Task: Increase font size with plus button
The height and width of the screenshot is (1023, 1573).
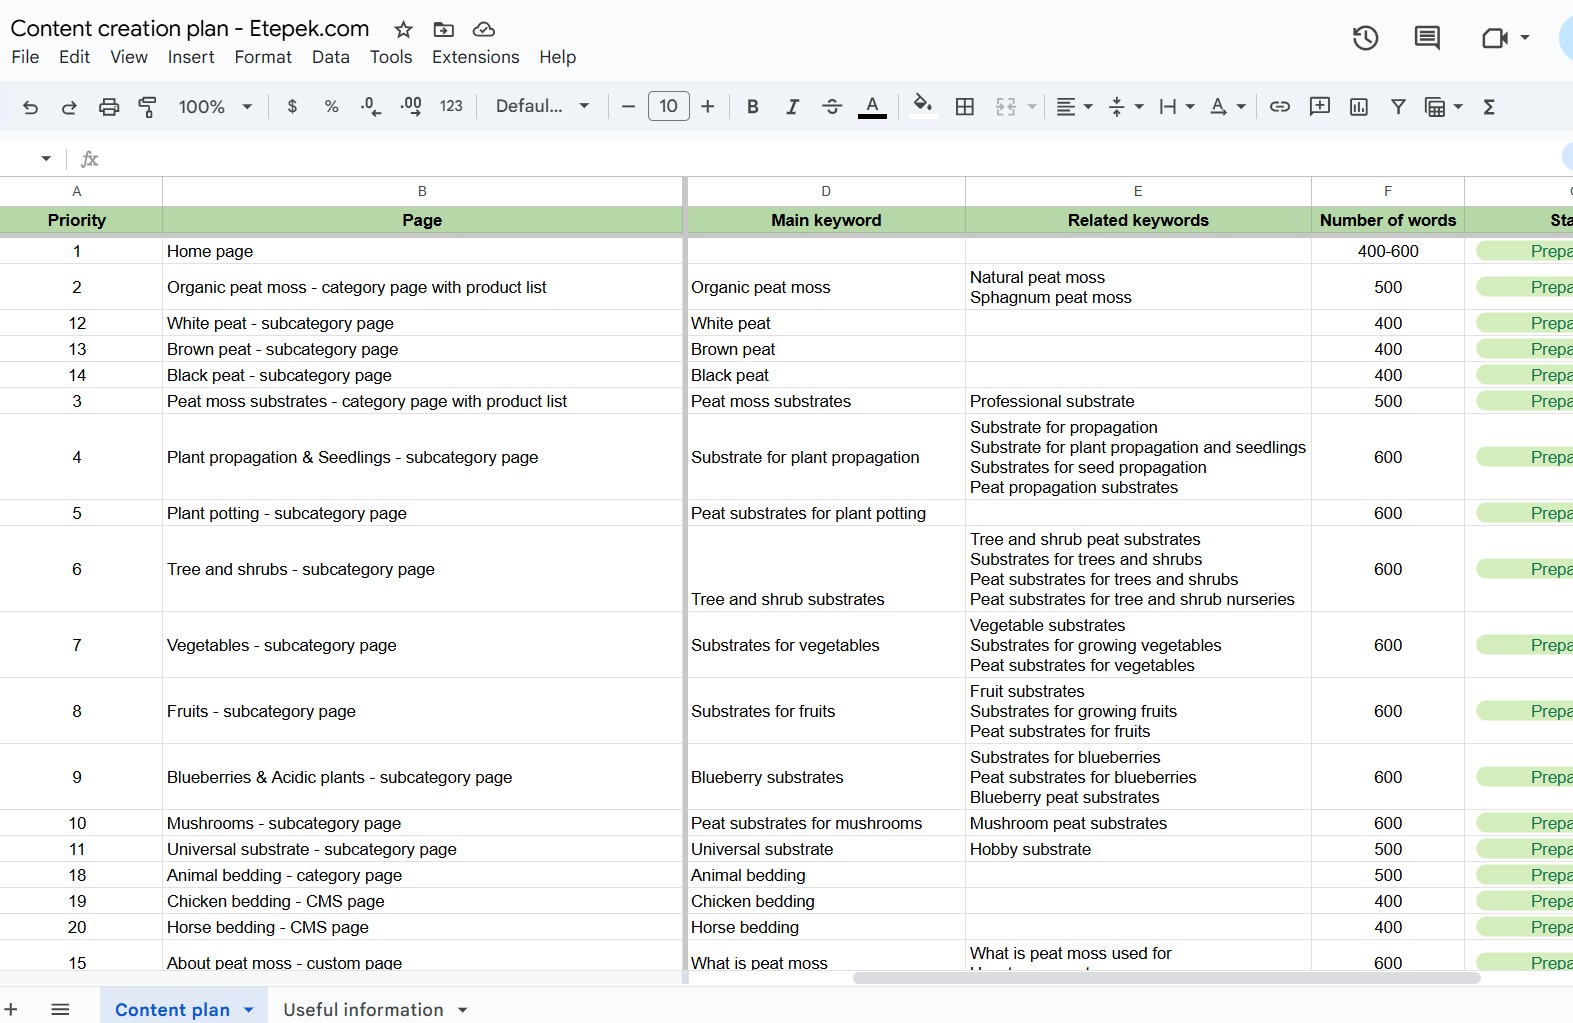Action: 708,107
